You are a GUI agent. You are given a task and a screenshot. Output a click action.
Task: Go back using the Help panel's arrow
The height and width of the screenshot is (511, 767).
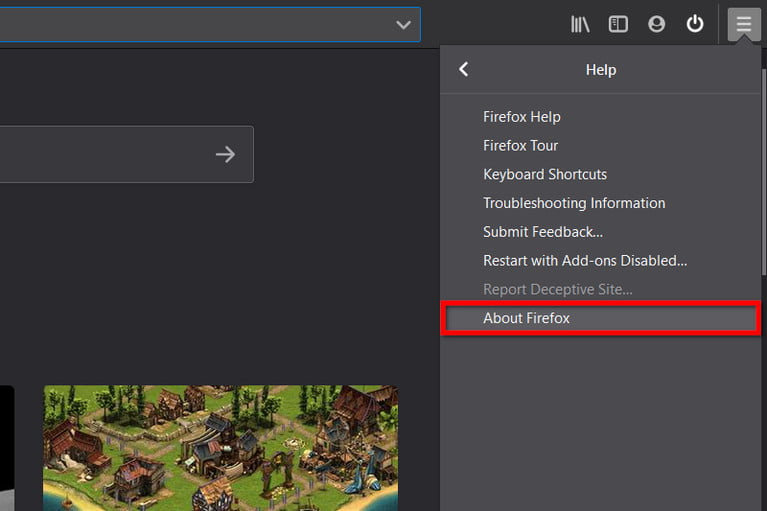pos(464,69)
